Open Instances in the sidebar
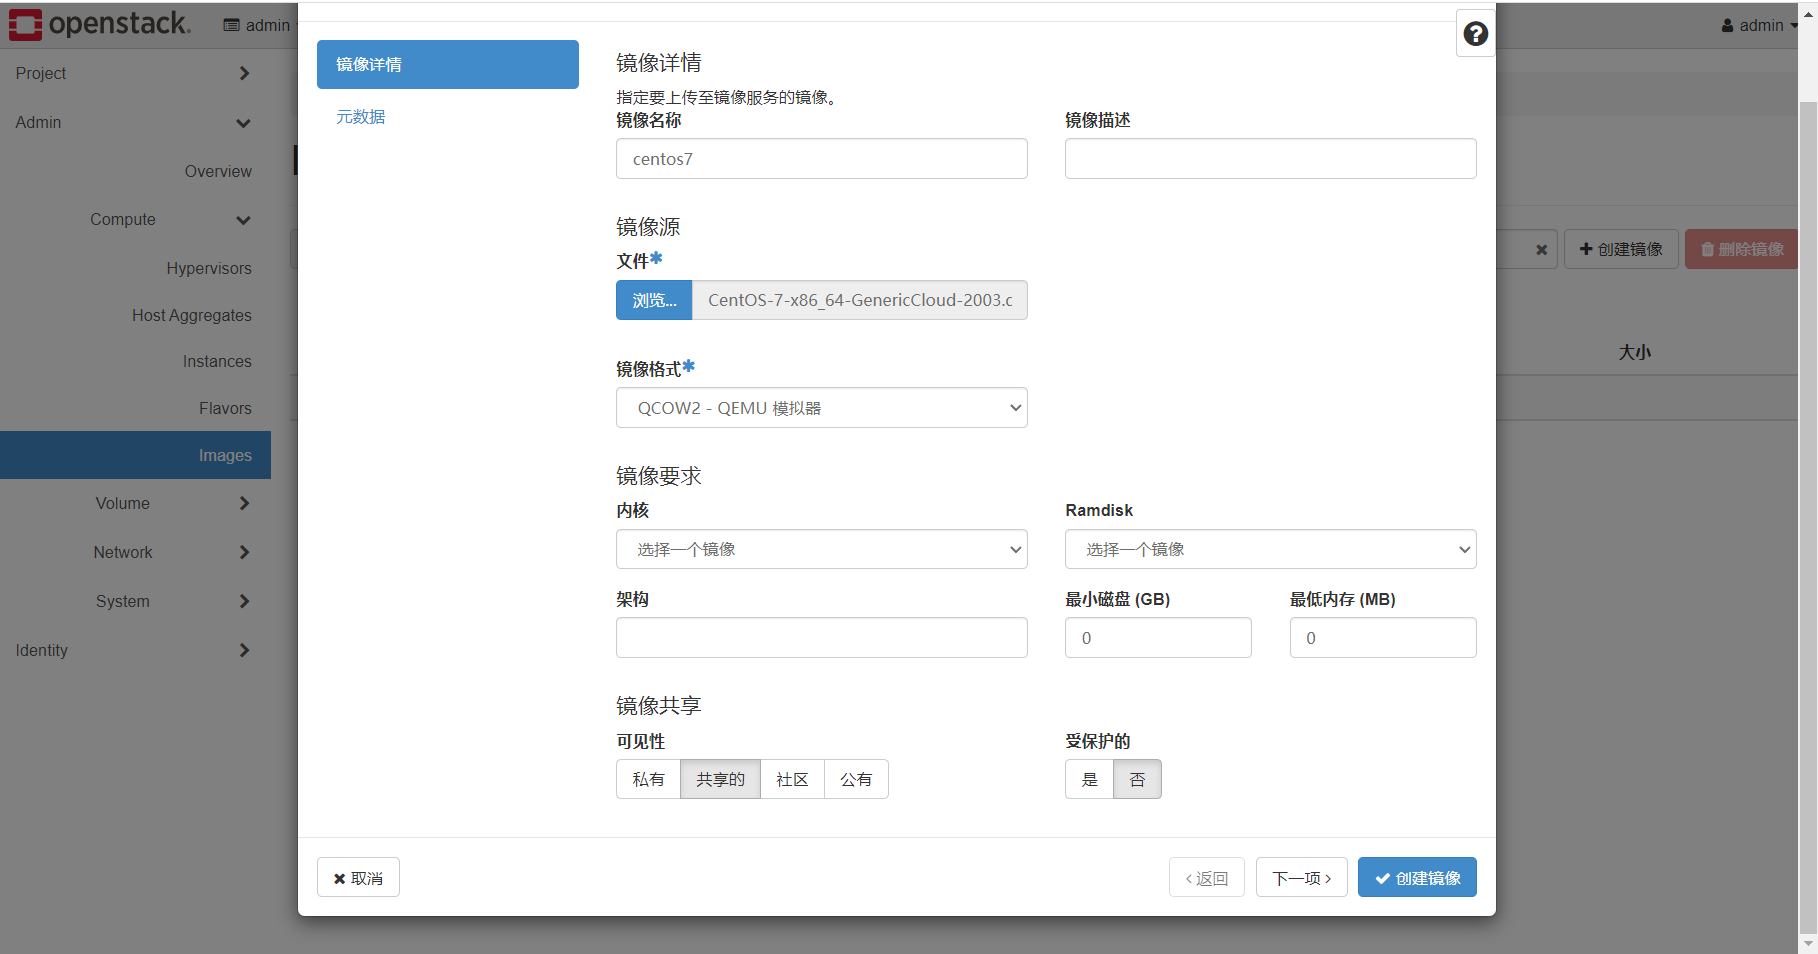1818x954 pixels. tap(217, 361)
